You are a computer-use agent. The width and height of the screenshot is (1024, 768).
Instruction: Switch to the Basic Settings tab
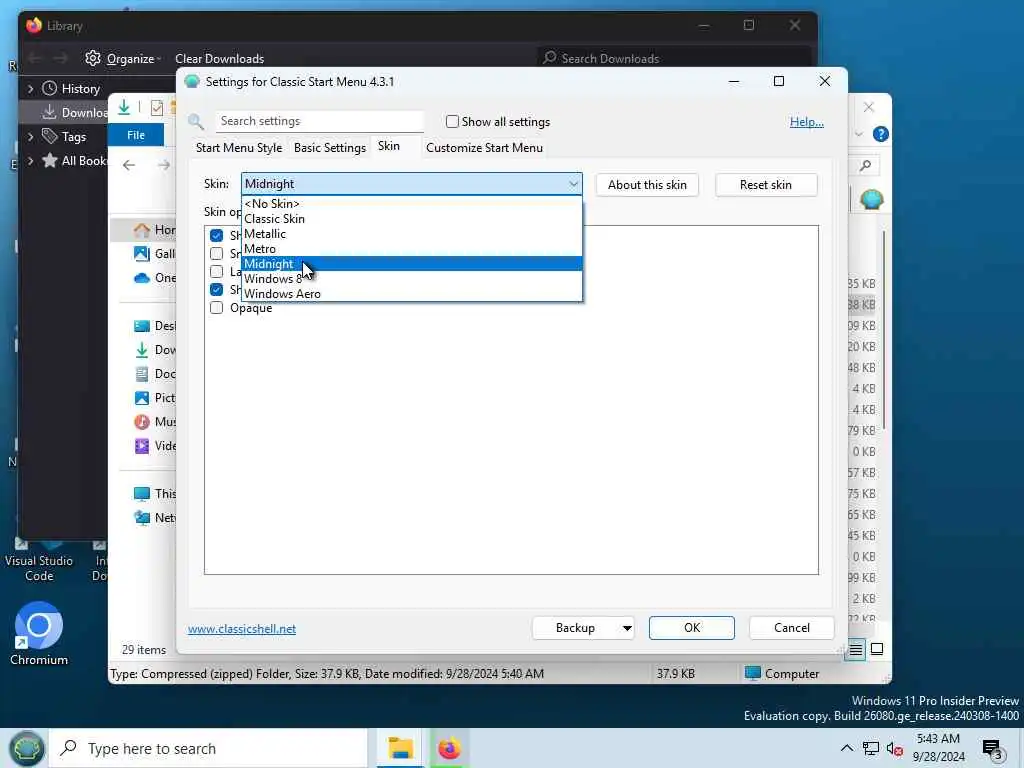pyautogui.click(x=330, y=148)
